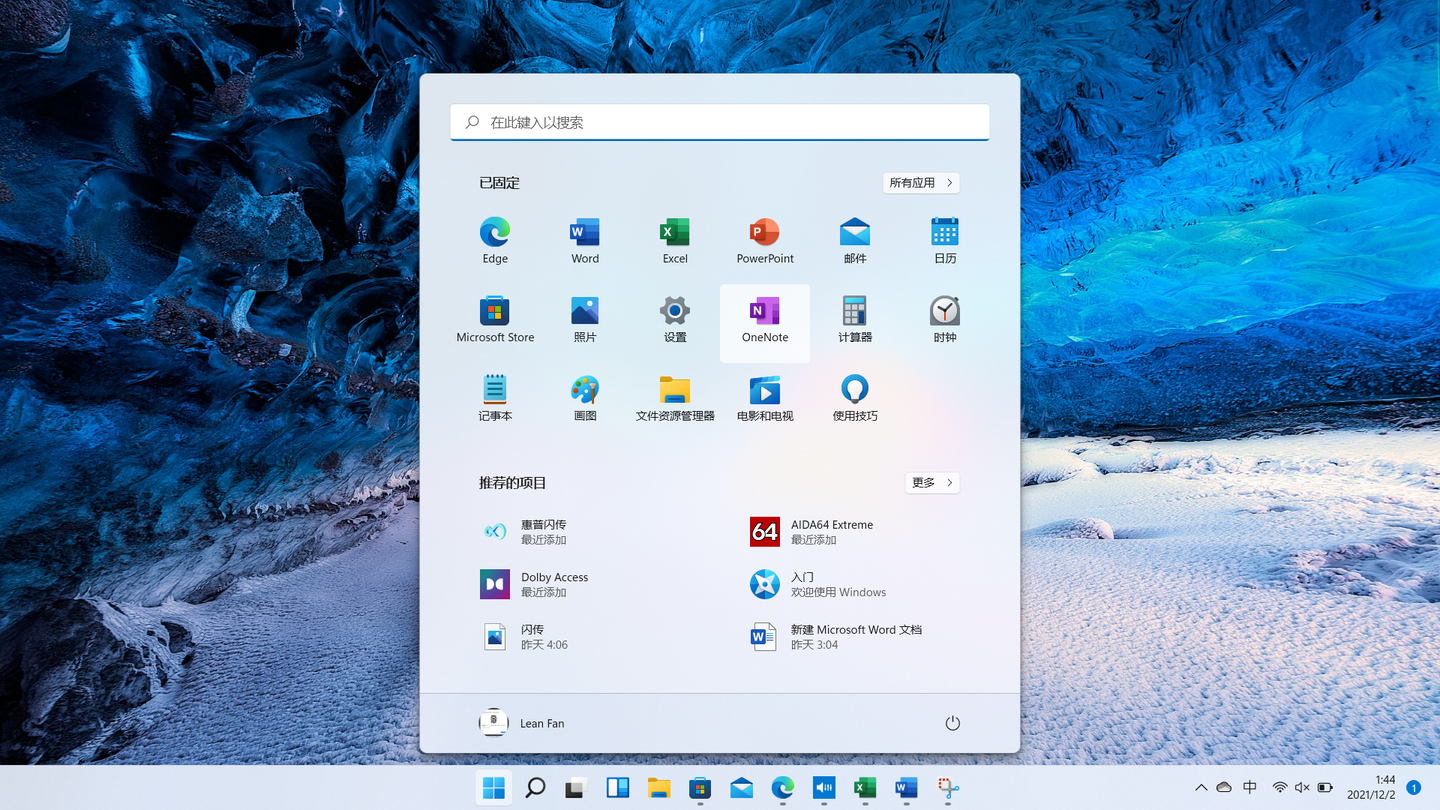Open Wi-Fi network tray icon
This screenshot has width=1440, height=810.
(x=1279, y=788)
